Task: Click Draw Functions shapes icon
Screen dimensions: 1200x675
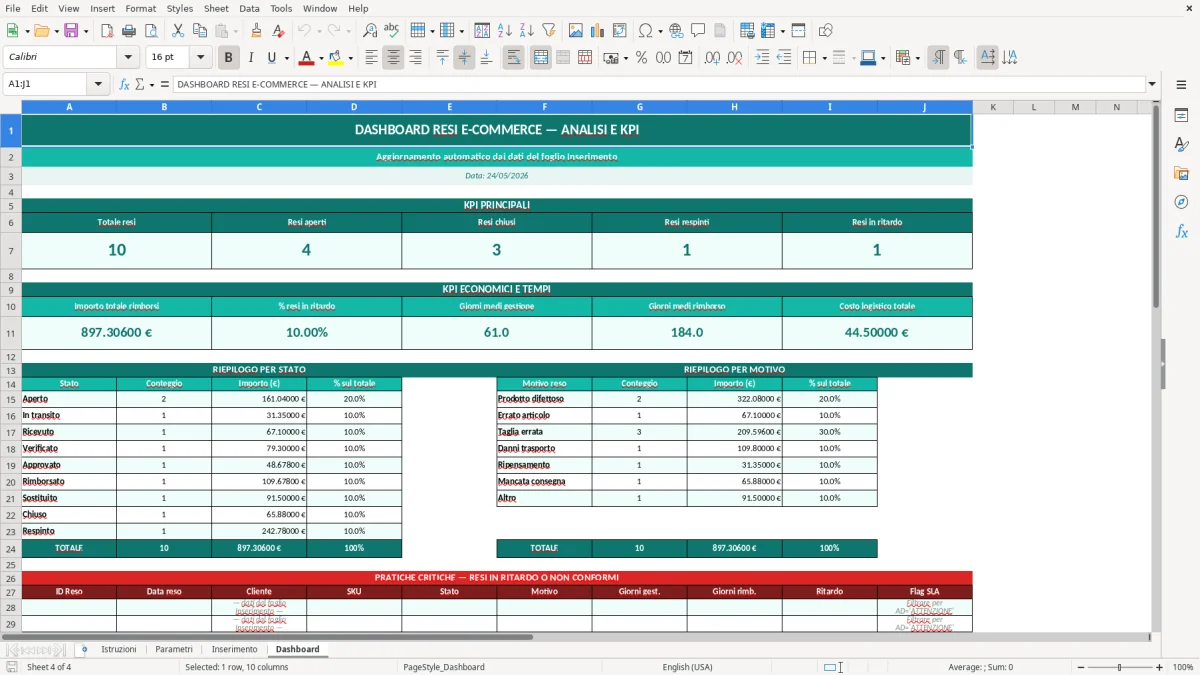Action: coord(825,31)
